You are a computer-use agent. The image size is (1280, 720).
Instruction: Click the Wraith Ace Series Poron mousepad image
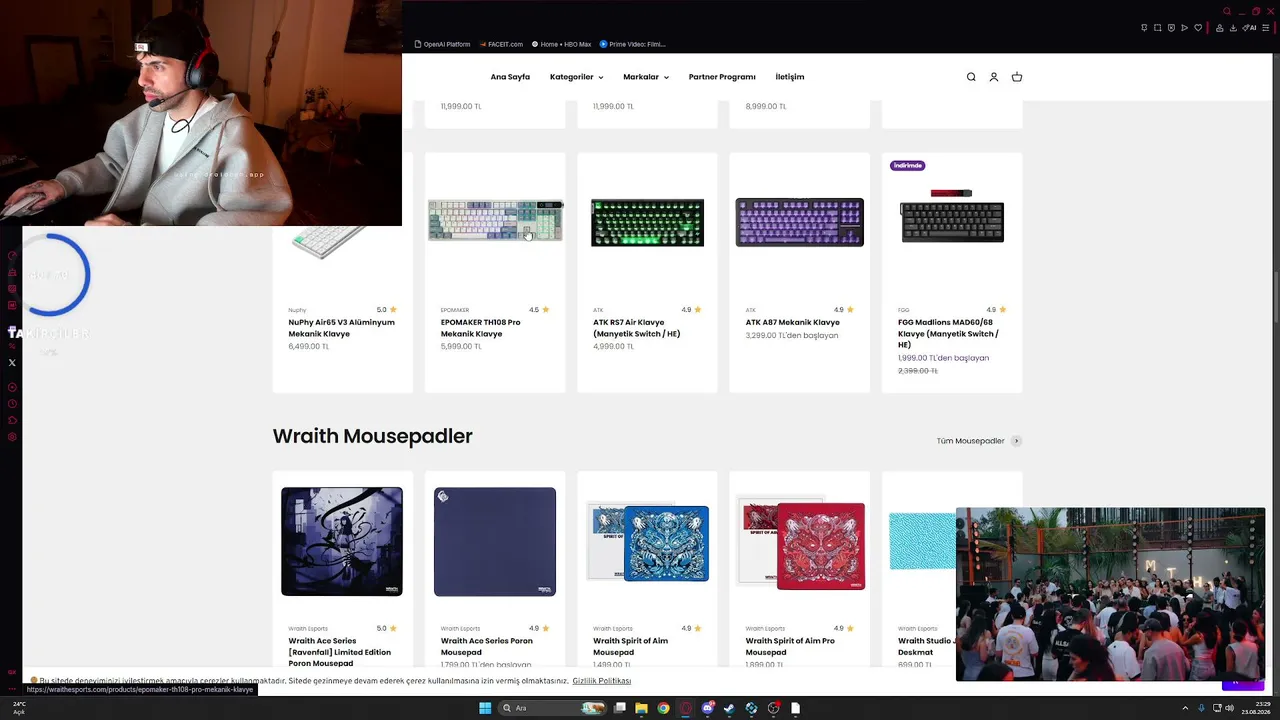[495, 541]
